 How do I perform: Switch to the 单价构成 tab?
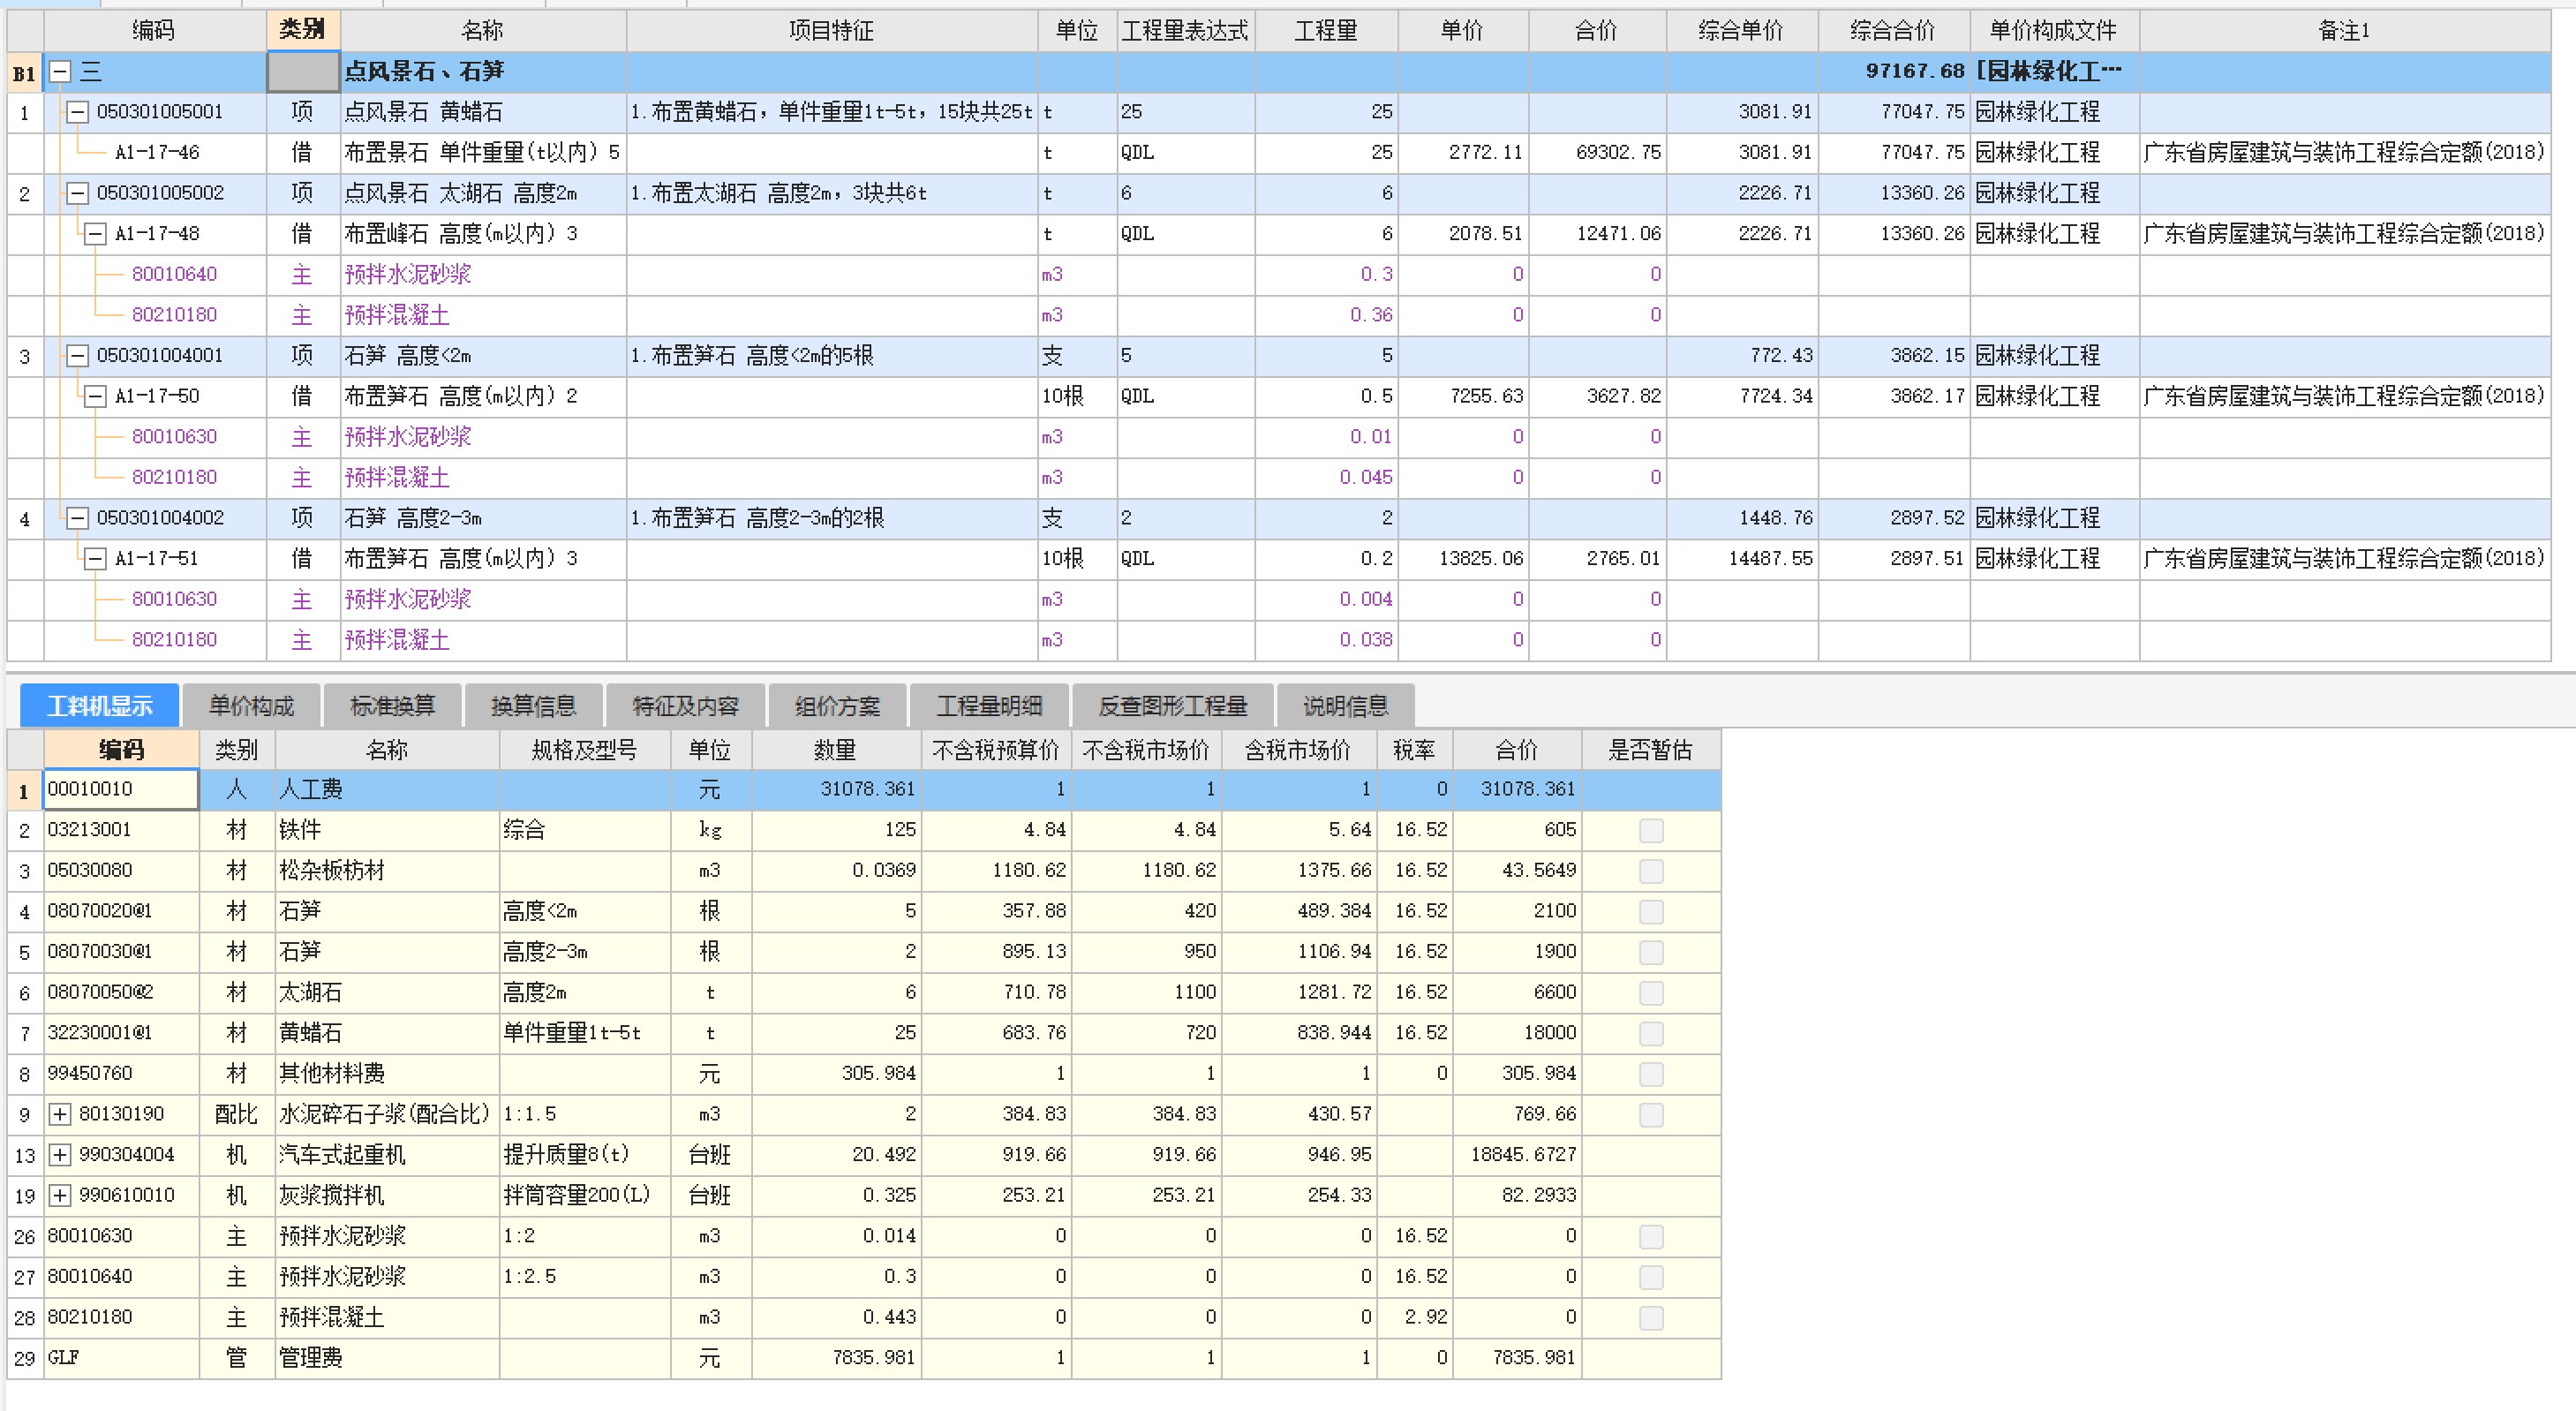pos(251,706)
